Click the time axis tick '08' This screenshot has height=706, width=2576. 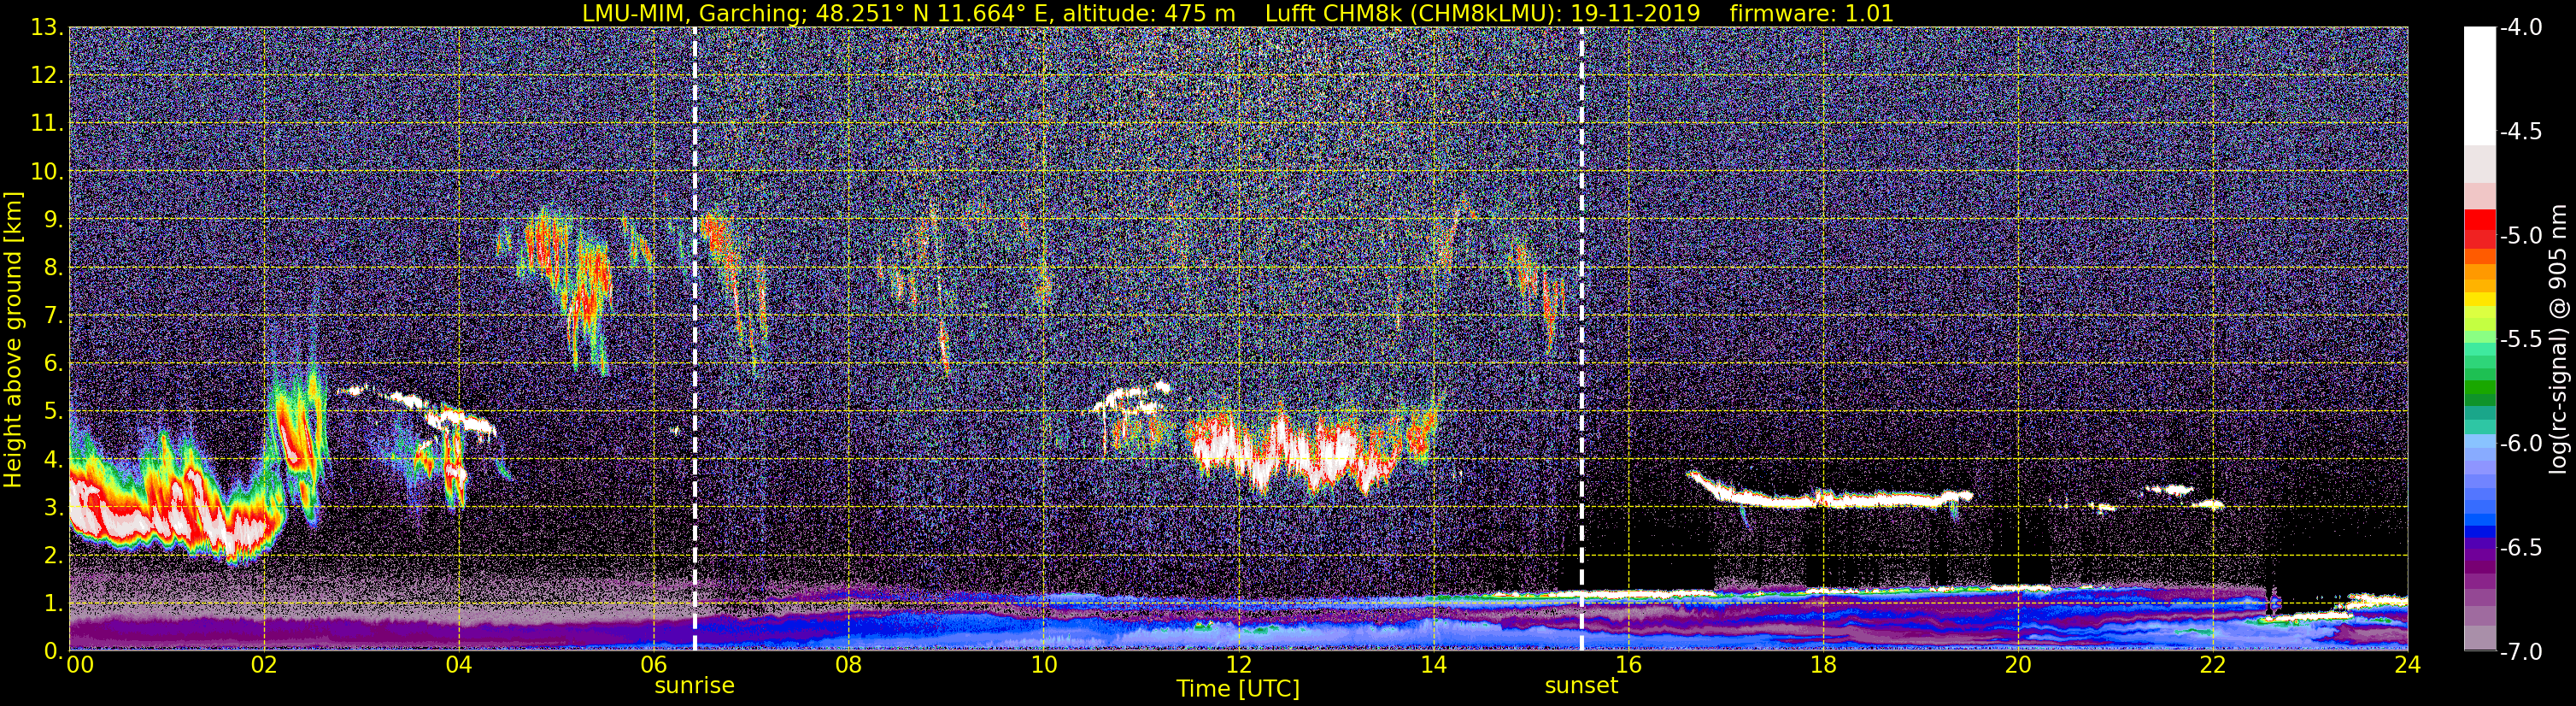pyautogui.click(x=848, y=665)
